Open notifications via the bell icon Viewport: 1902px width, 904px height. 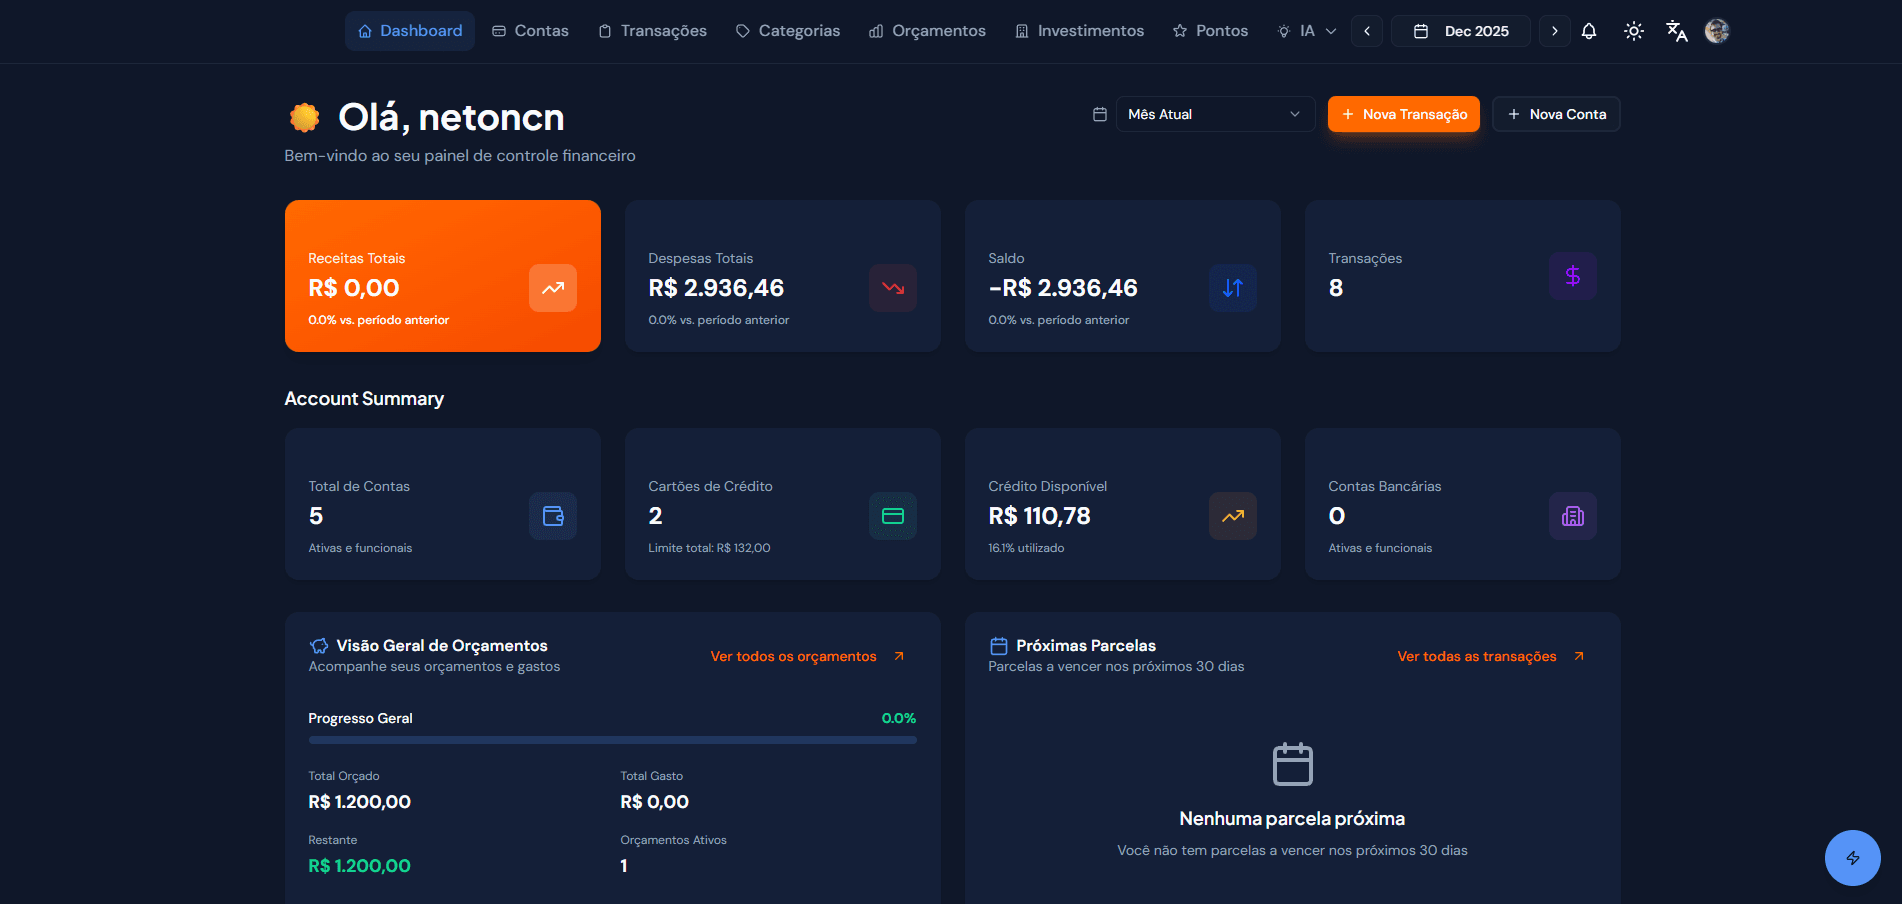(x=1589, y=31)
